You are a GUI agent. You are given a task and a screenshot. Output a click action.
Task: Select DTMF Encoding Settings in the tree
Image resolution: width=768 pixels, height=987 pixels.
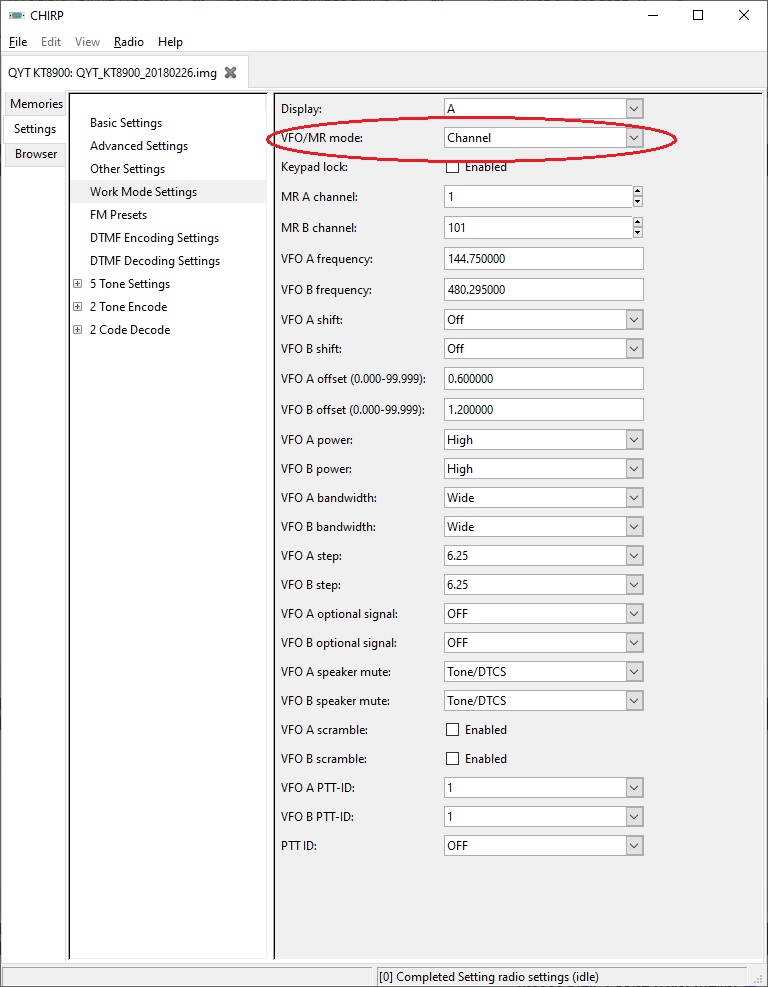[154, 238]
